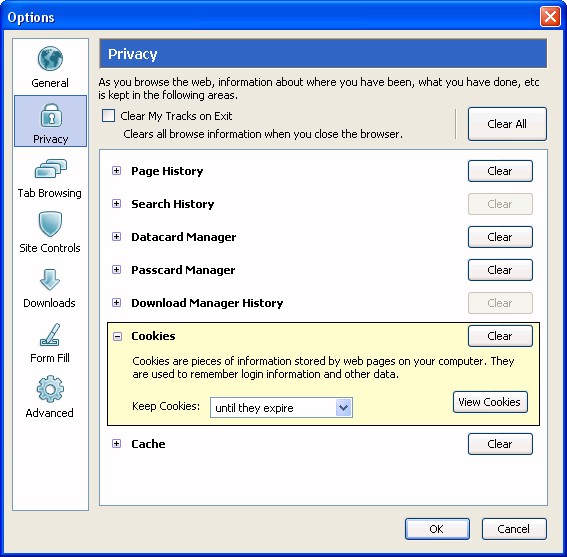Open Advanced gear icon section
Viewport: 567px width, 557px height.
(50, 389)
